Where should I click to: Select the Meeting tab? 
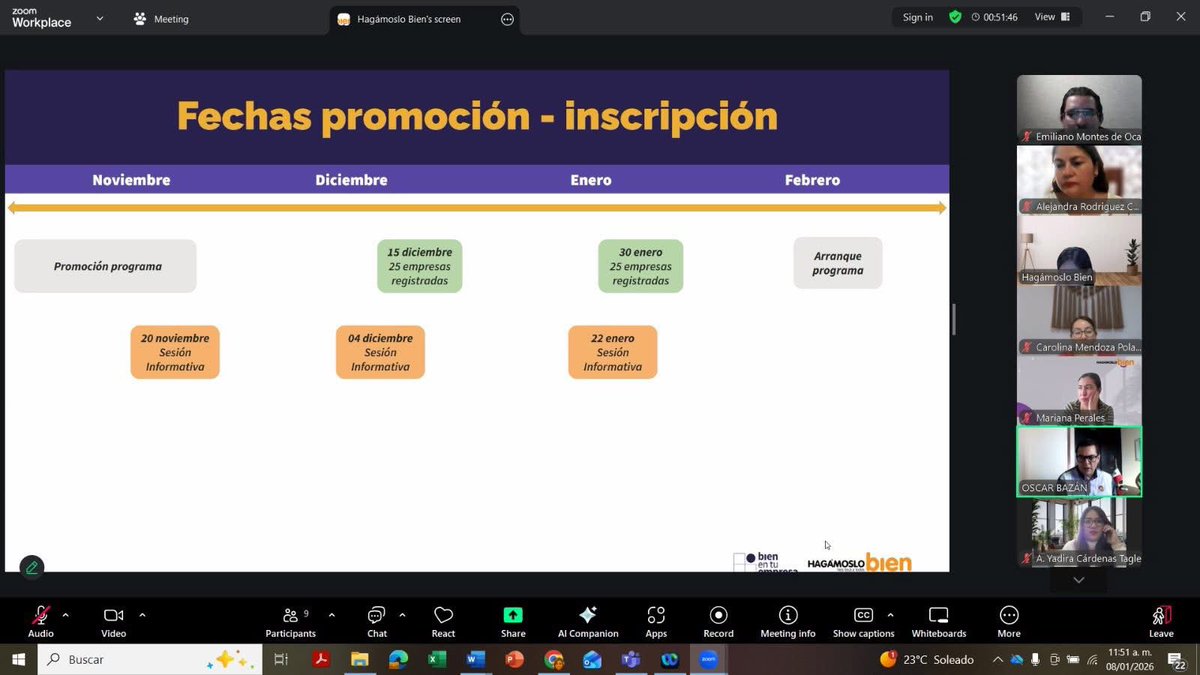coord(161,19)
